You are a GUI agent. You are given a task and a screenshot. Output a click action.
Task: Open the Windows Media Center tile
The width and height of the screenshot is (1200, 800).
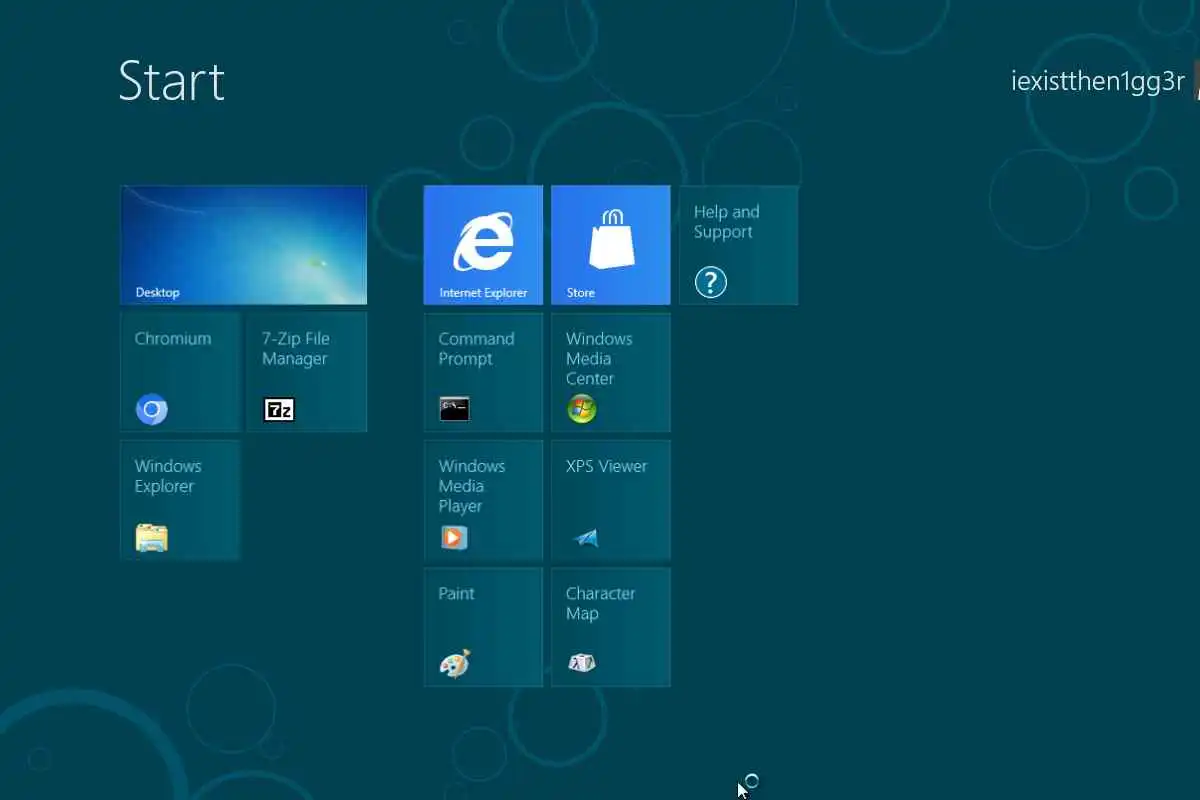(611, 372)
